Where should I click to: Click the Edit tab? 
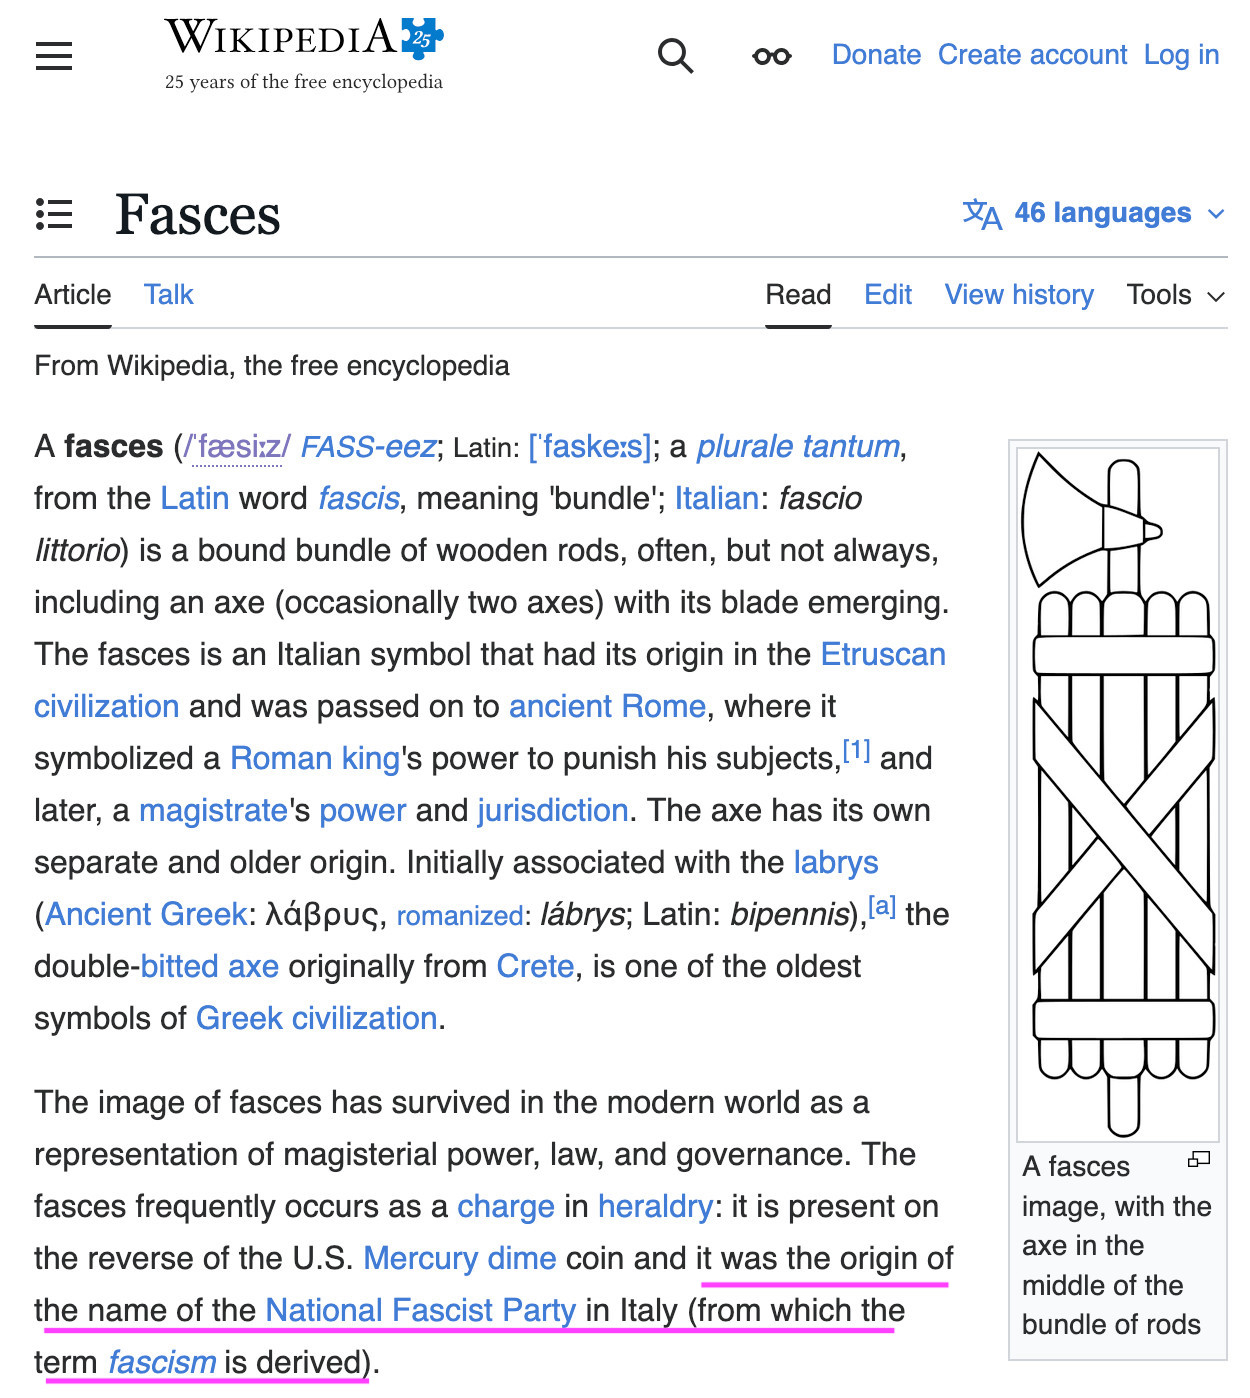click(888, 295)
